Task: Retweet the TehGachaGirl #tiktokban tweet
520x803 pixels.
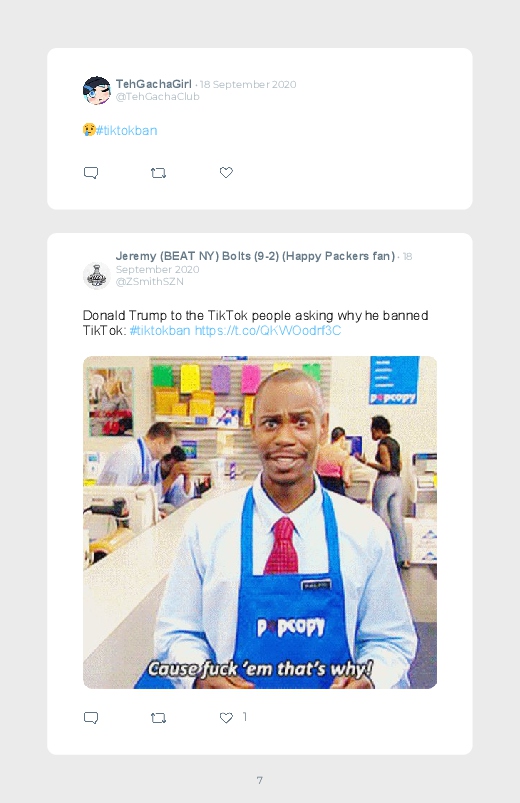Action: coord(158,173)
